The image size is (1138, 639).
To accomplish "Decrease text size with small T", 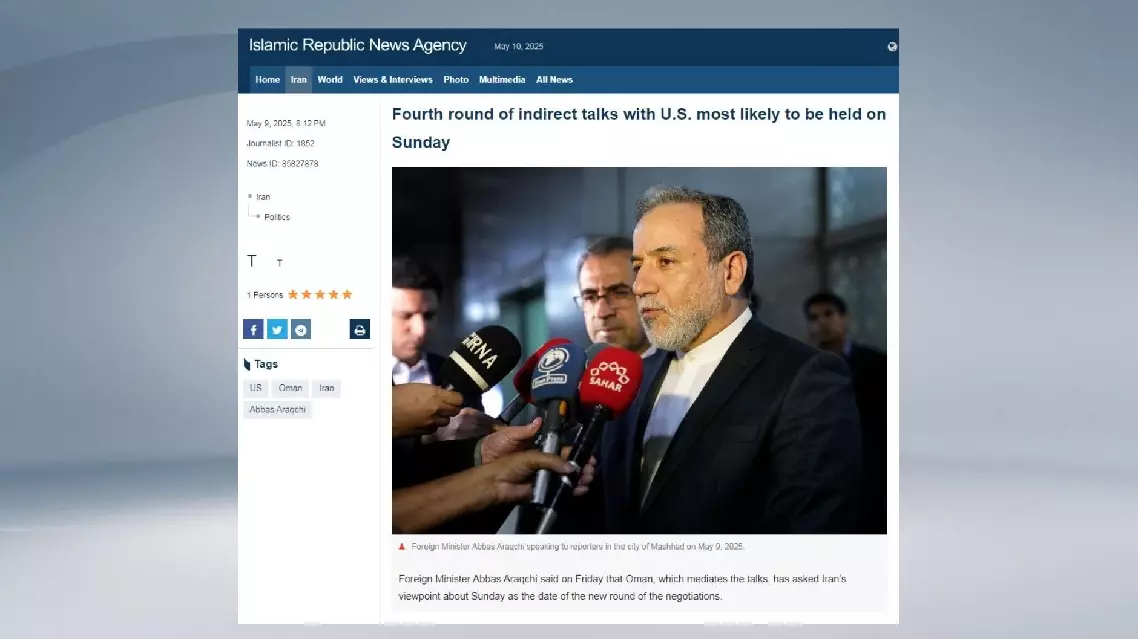I will tap(279, 263).
